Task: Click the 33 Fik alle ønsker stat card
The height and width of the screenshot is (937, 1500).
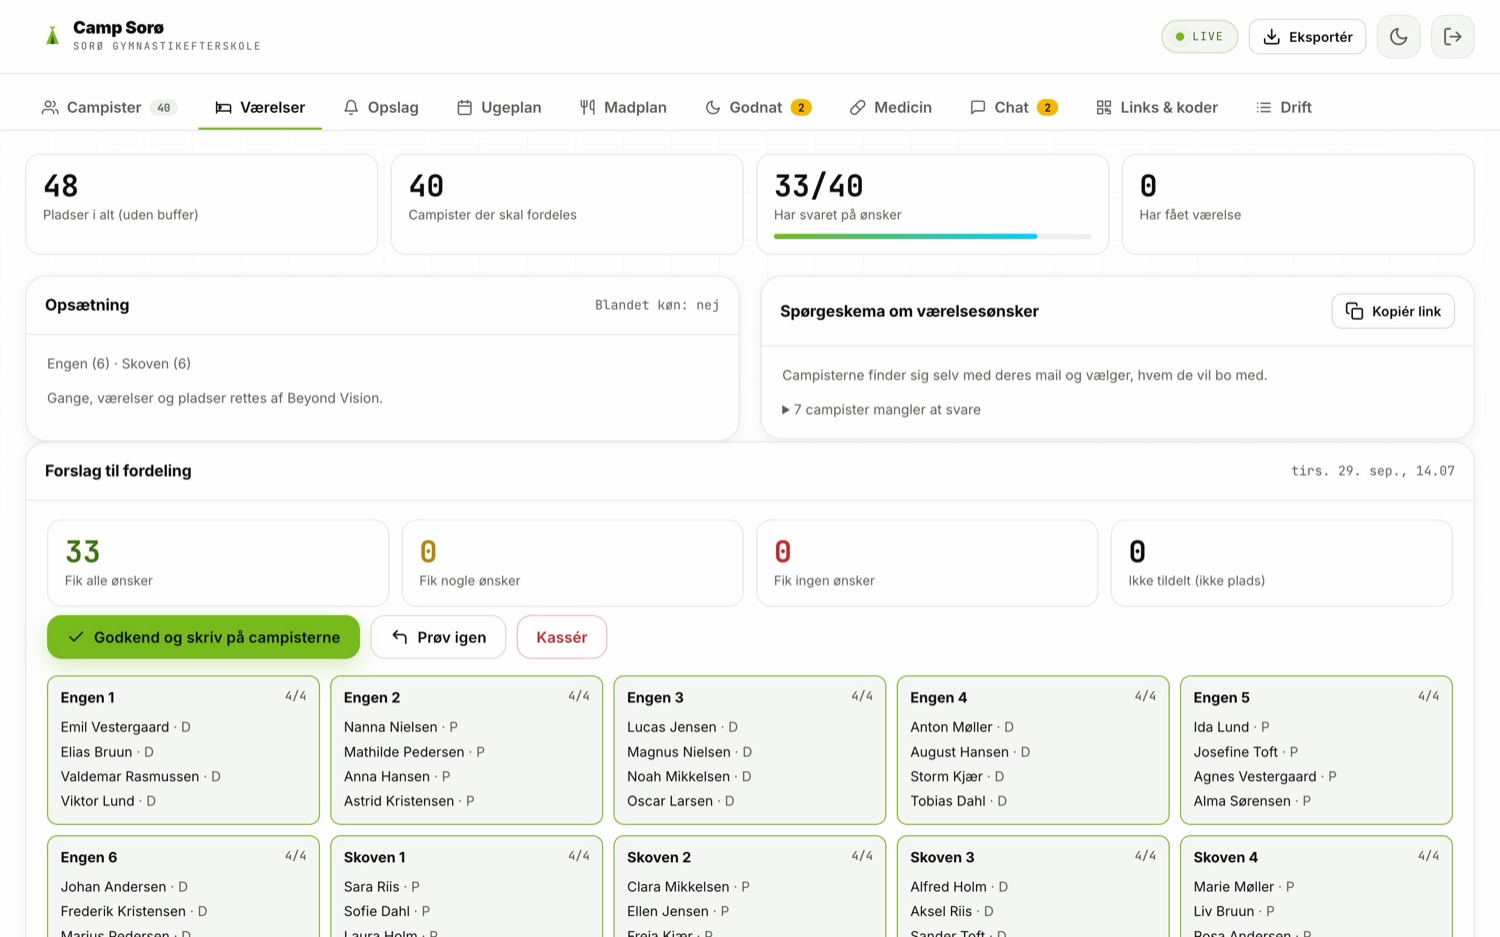Action: coord(218,563)
